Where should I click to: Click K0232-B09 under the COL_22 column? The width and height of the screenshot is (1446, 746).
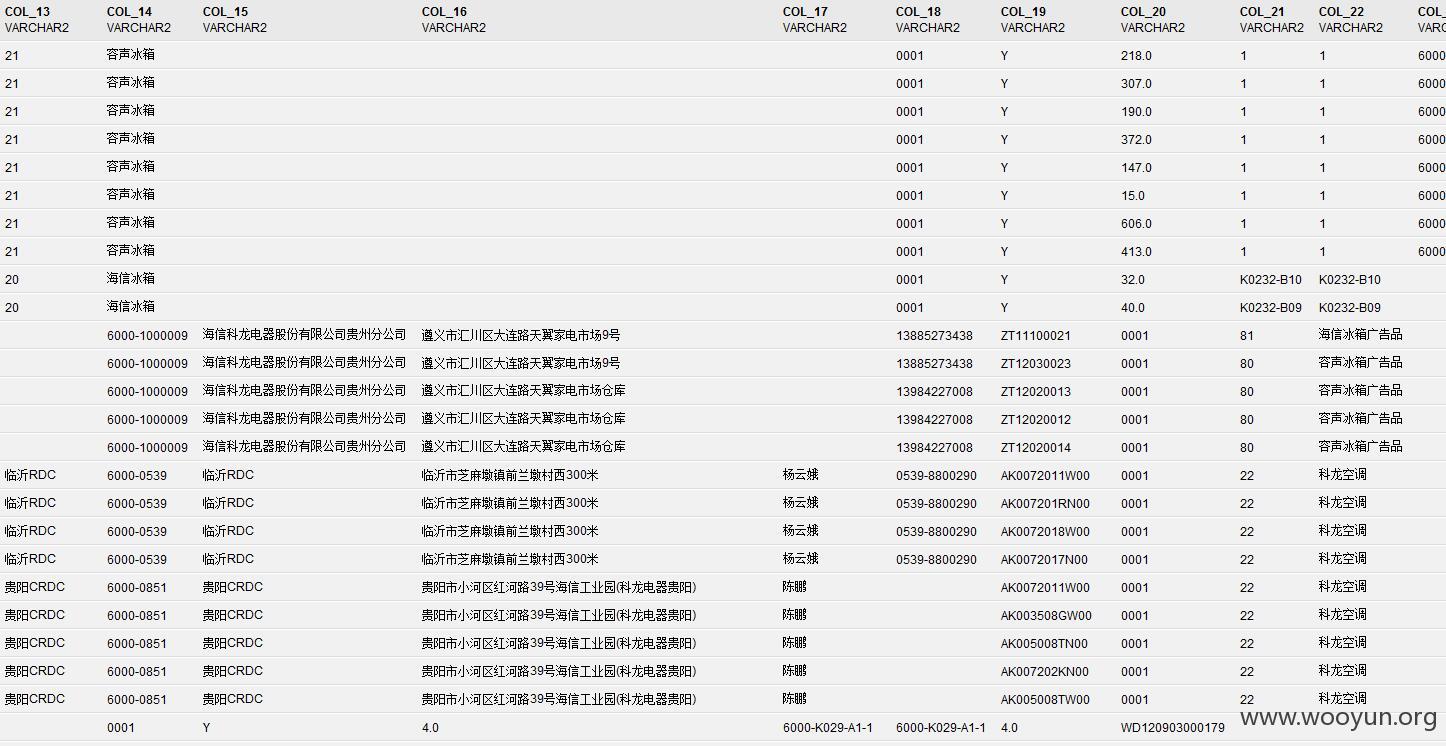[x=1350, y=308]
